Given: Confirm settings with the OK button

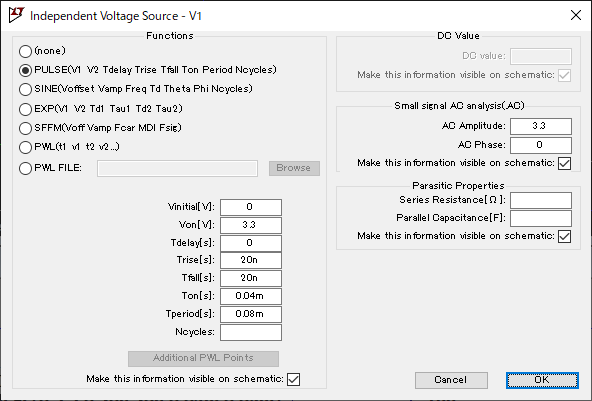Looking at the screenshot, I should [542, 380].
